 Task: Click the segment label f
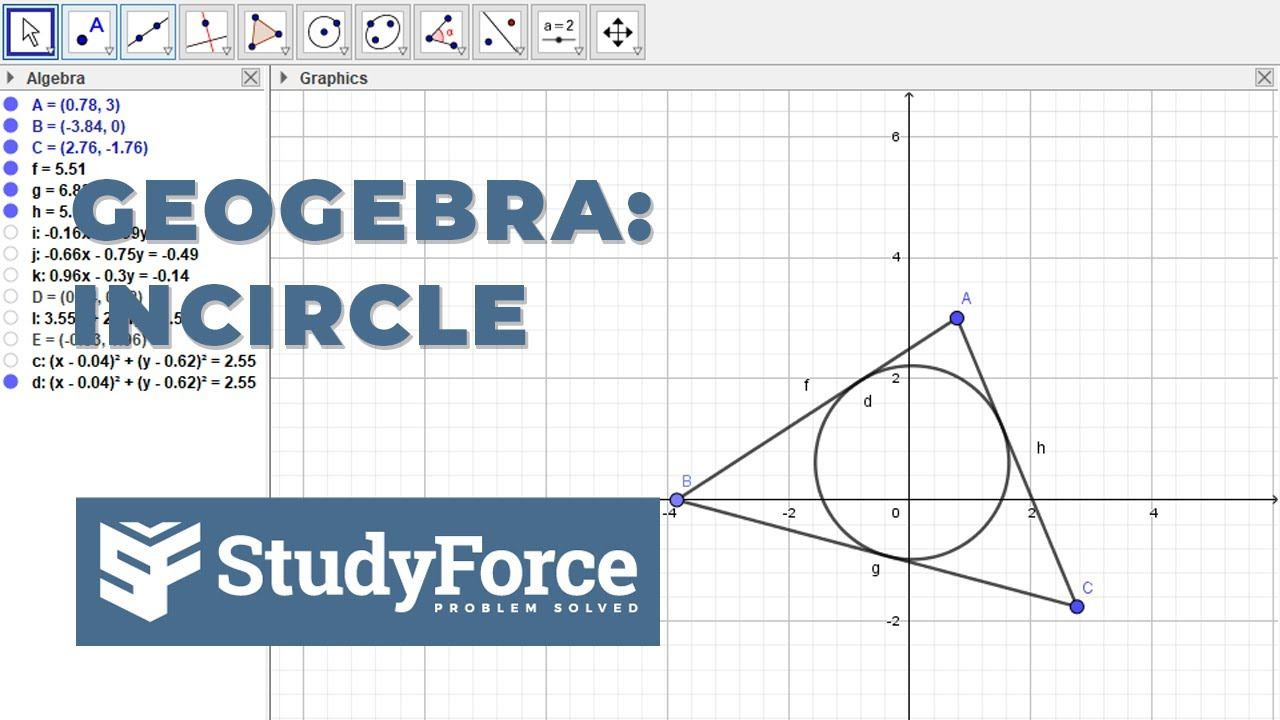(807, 385)
